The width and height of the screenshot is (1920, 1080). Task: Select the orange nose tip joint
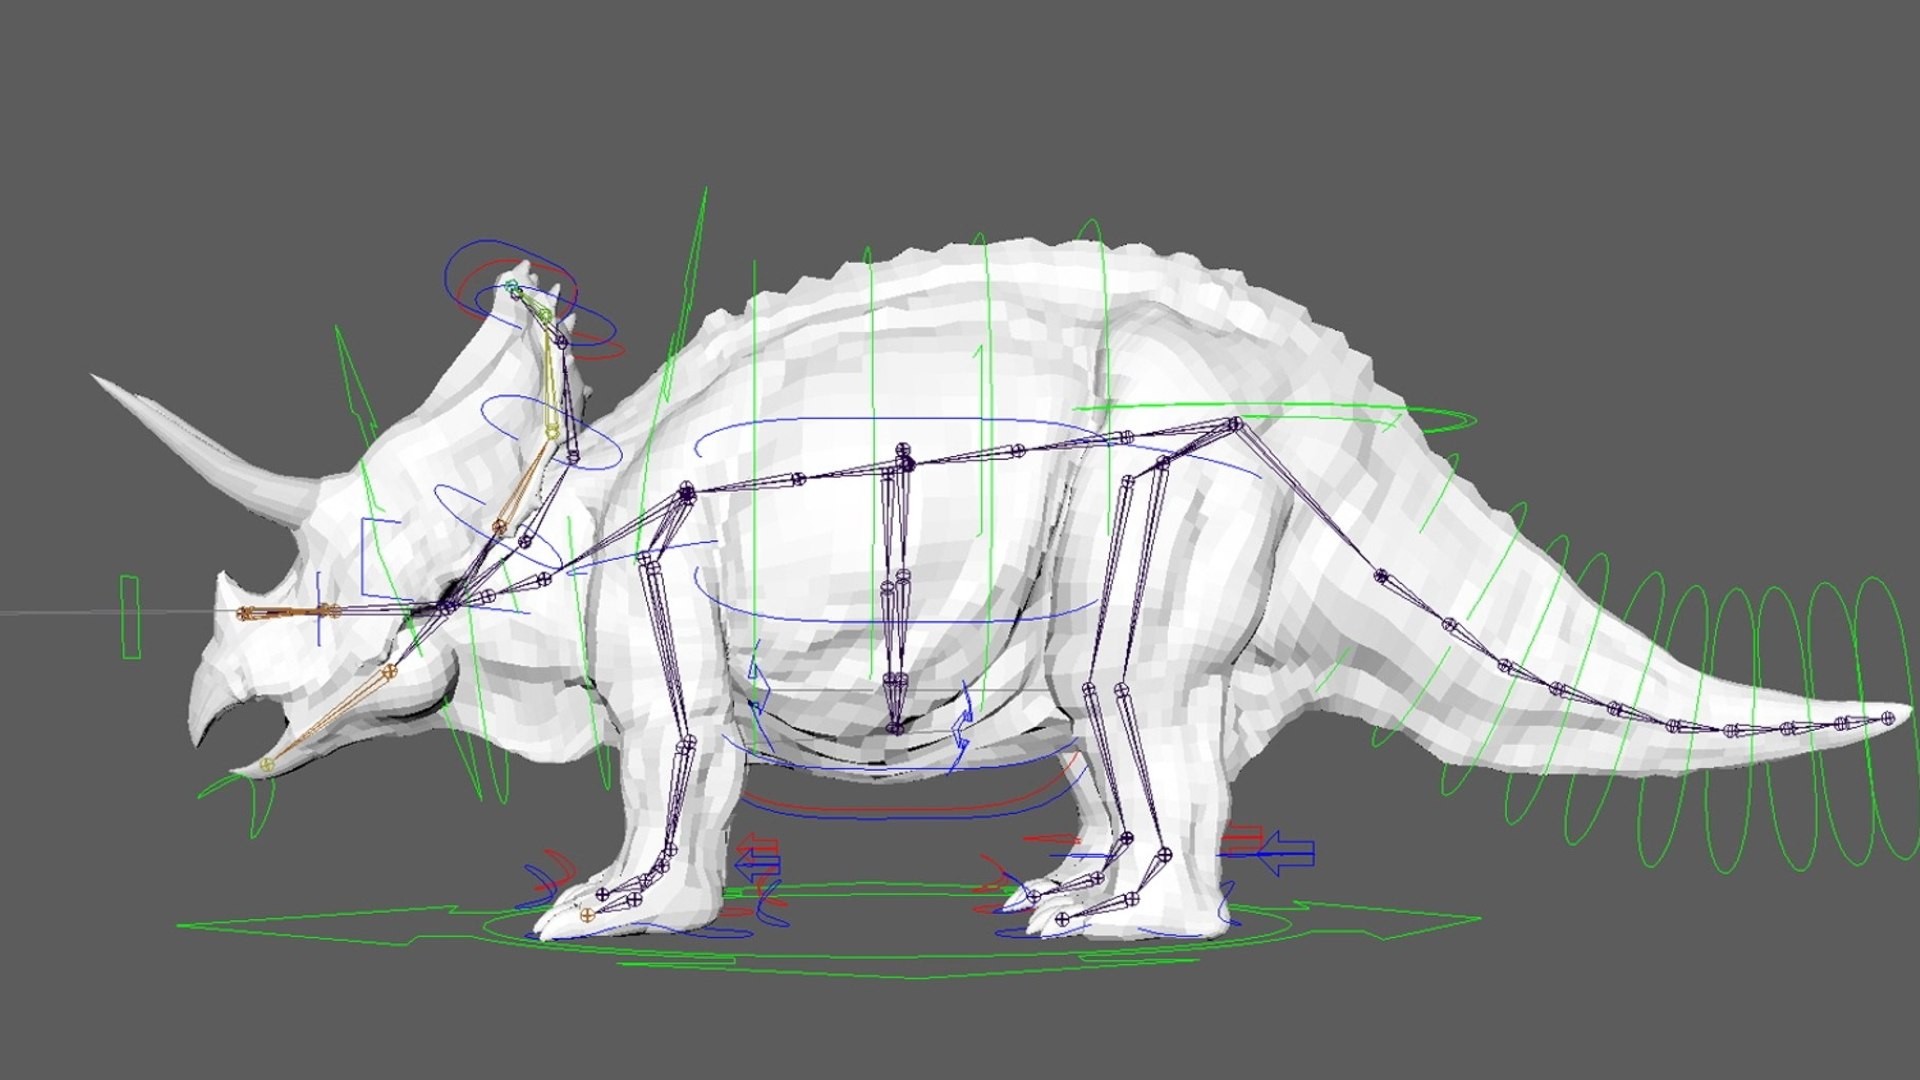(x=243, y=613)
